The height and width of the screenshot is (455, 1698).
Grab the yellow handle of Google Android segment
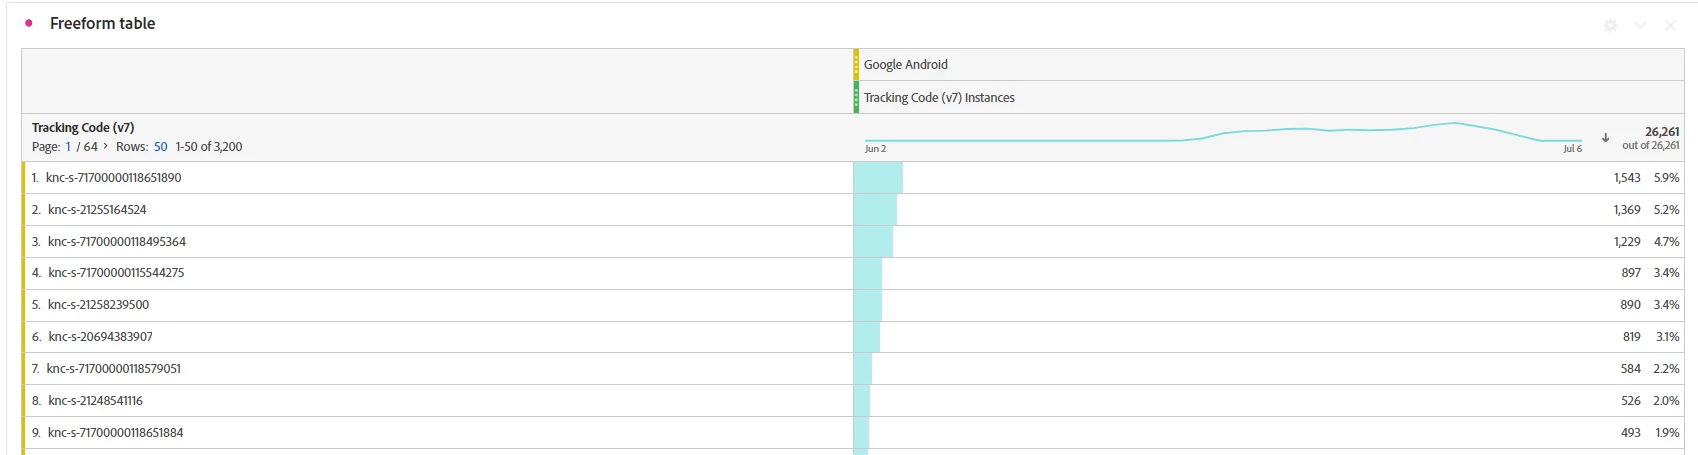click(x=856, y=64)
